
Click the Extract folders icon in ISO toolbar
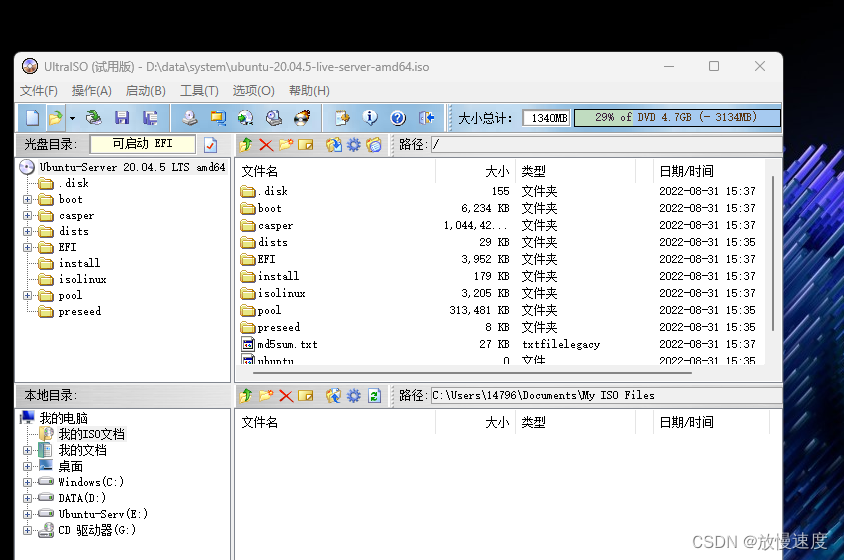[334, 144]
